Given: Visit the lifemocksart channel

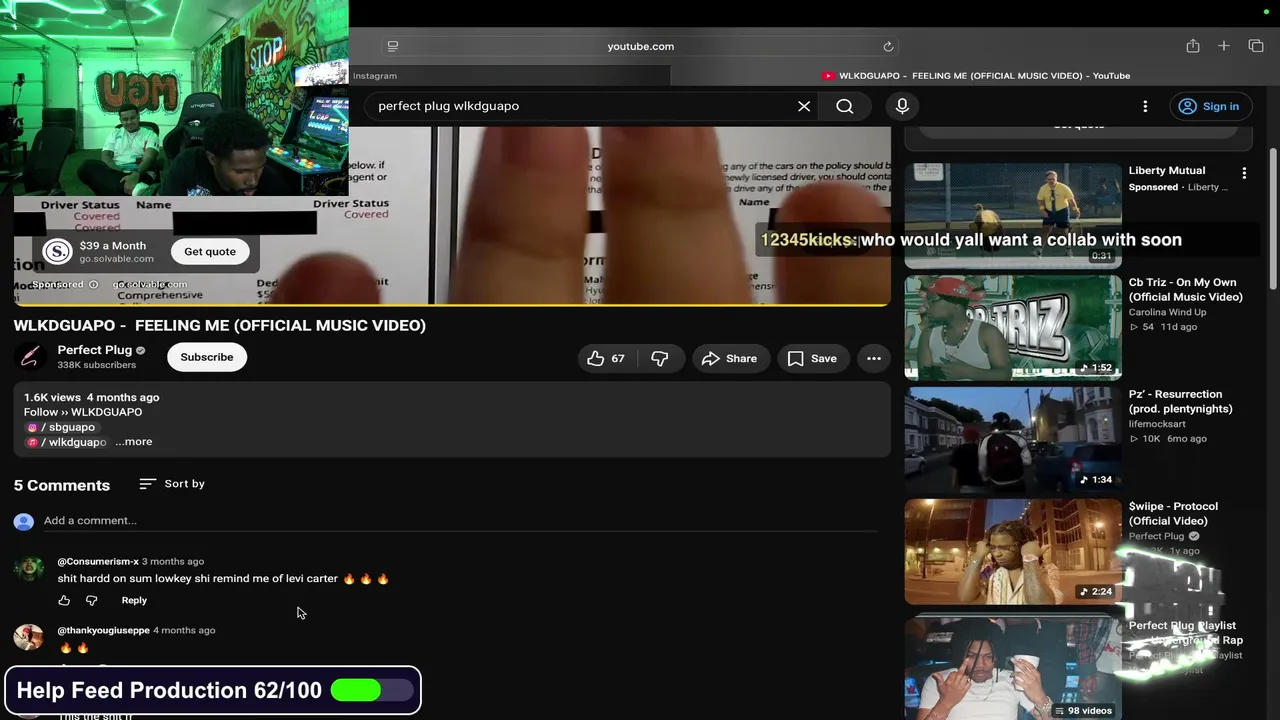Looking at the screenshot, I should pos(1156,425).
